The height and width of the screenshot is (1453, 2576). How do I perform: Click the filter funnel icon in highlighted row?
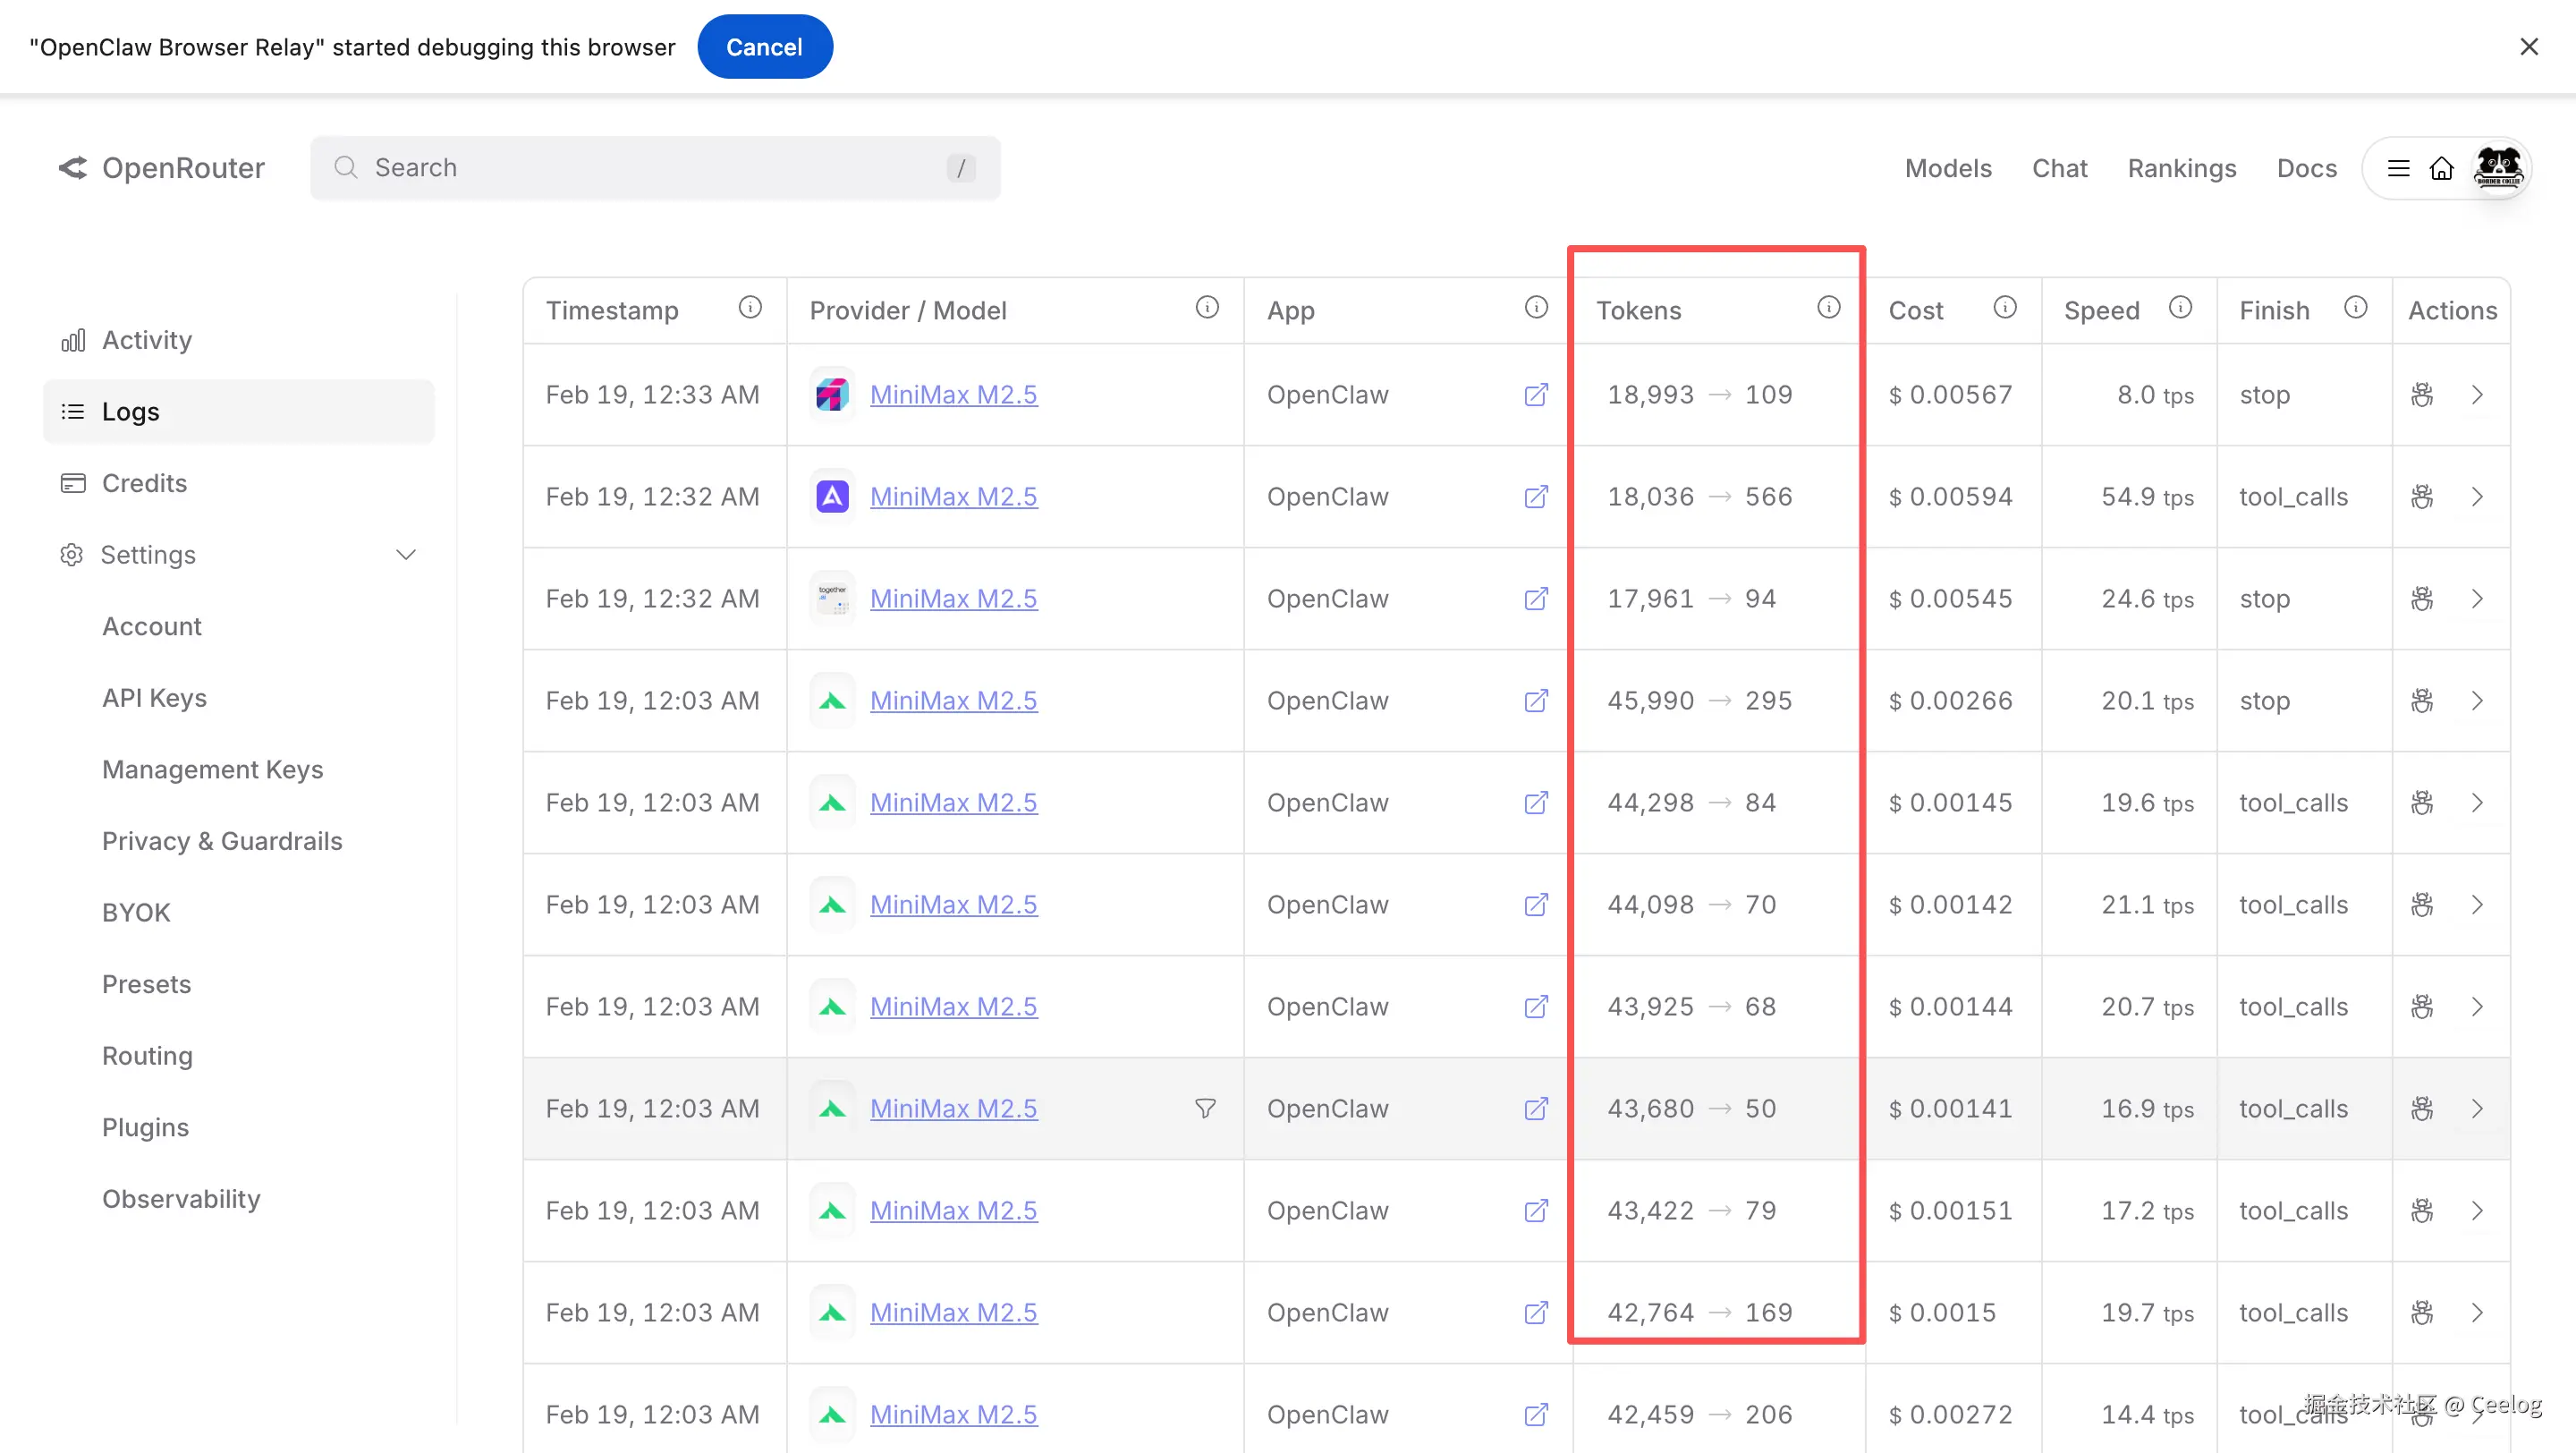coord(1205,1108)
